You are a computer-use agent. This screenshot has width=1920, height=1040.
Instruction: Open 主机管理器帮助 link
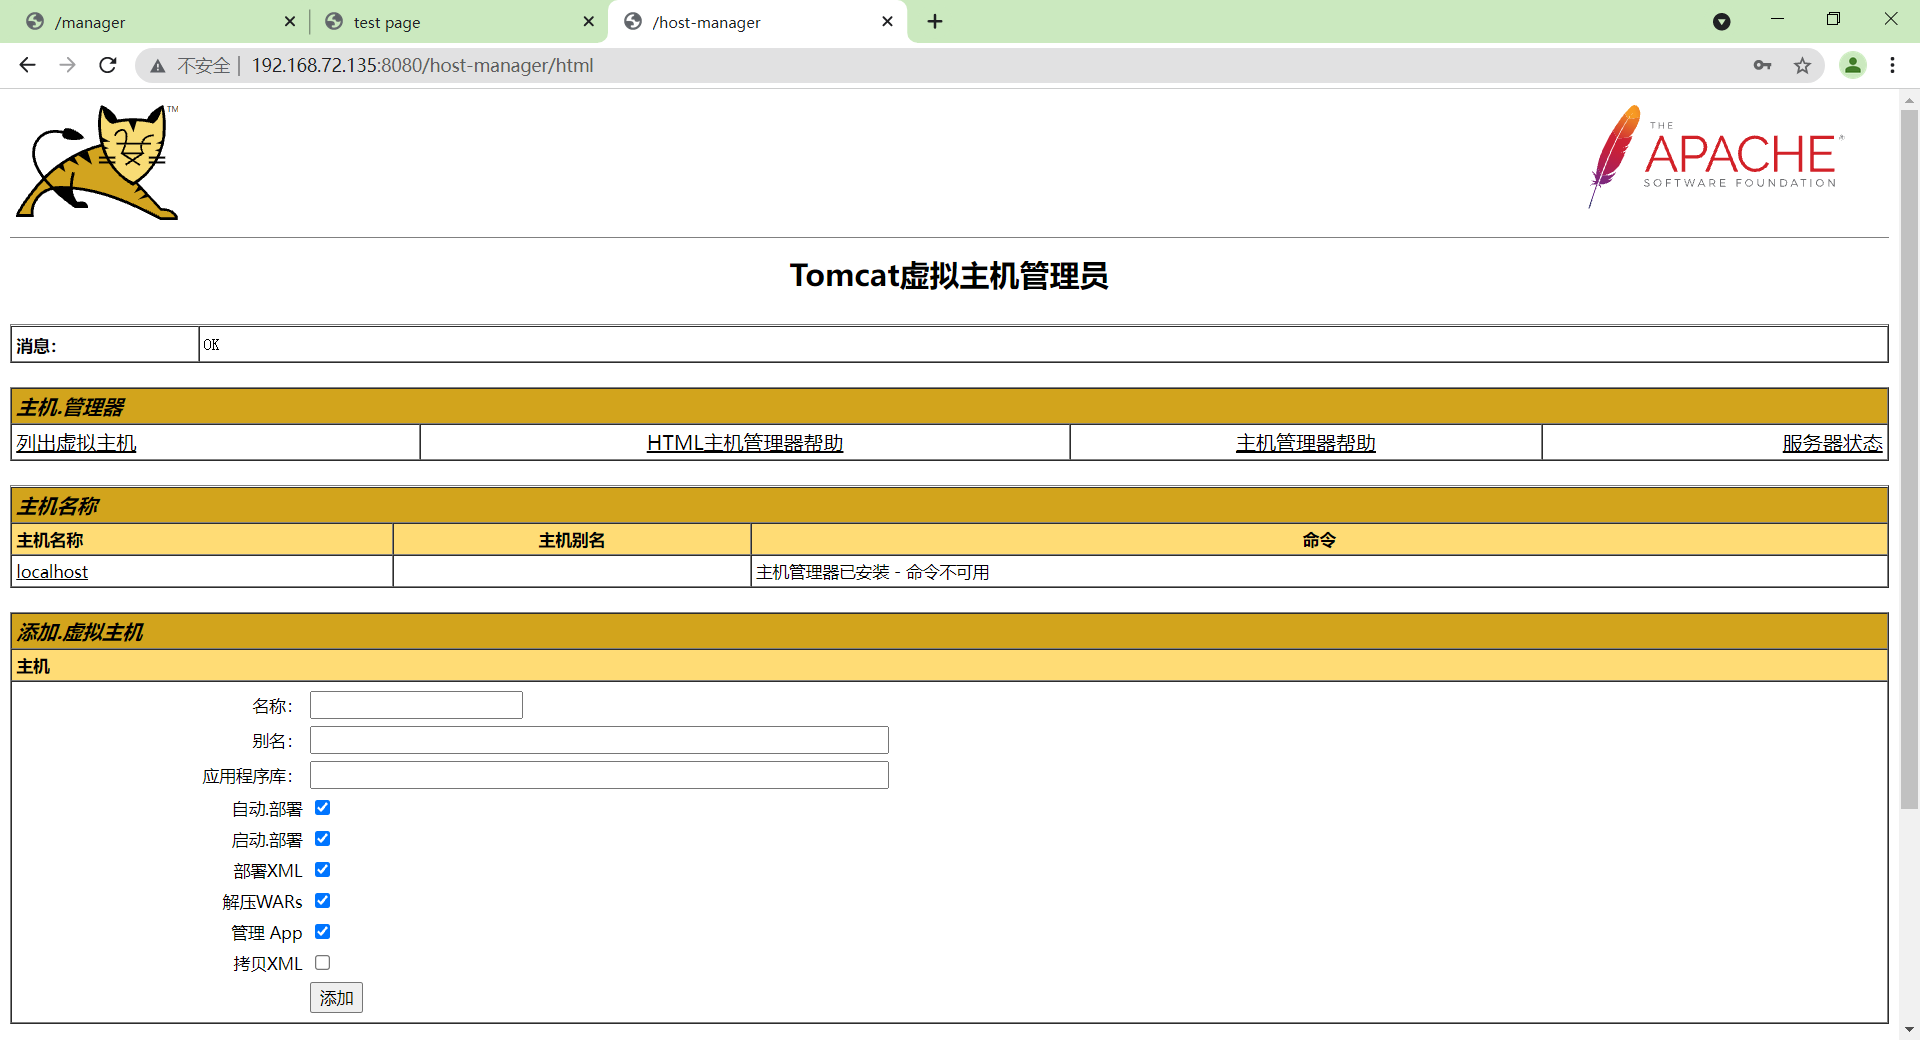coord(1306,443)
